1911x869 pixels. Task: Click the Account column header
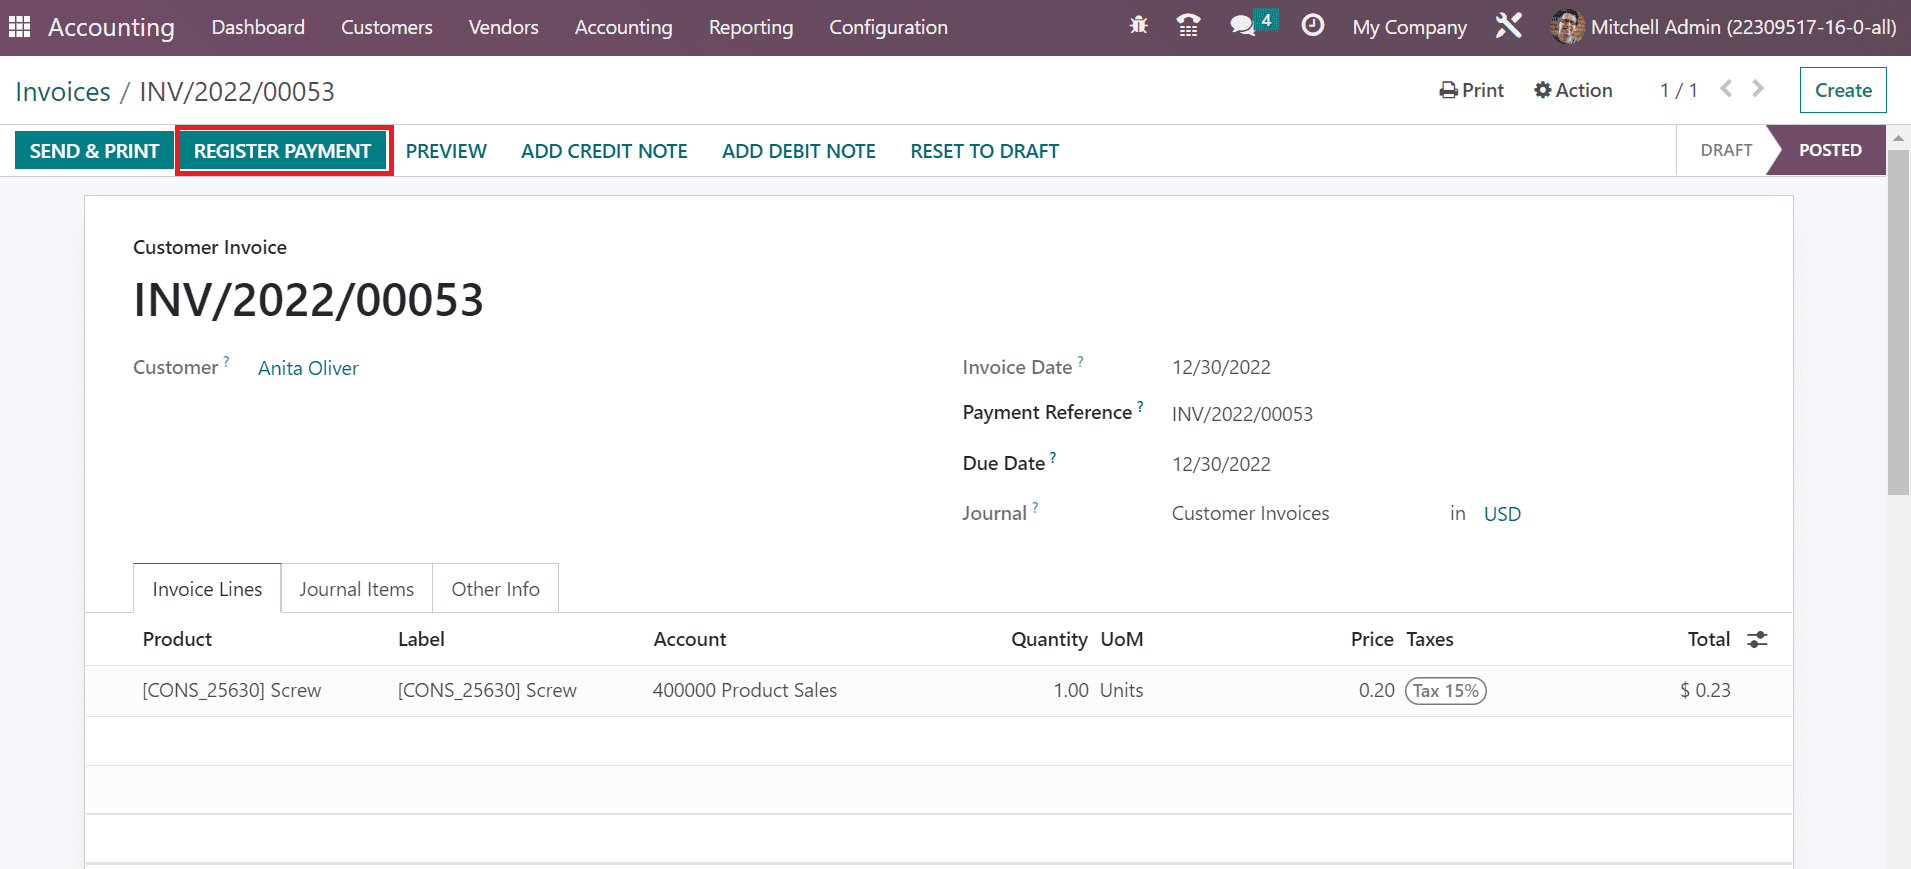(x=690, y=639)
